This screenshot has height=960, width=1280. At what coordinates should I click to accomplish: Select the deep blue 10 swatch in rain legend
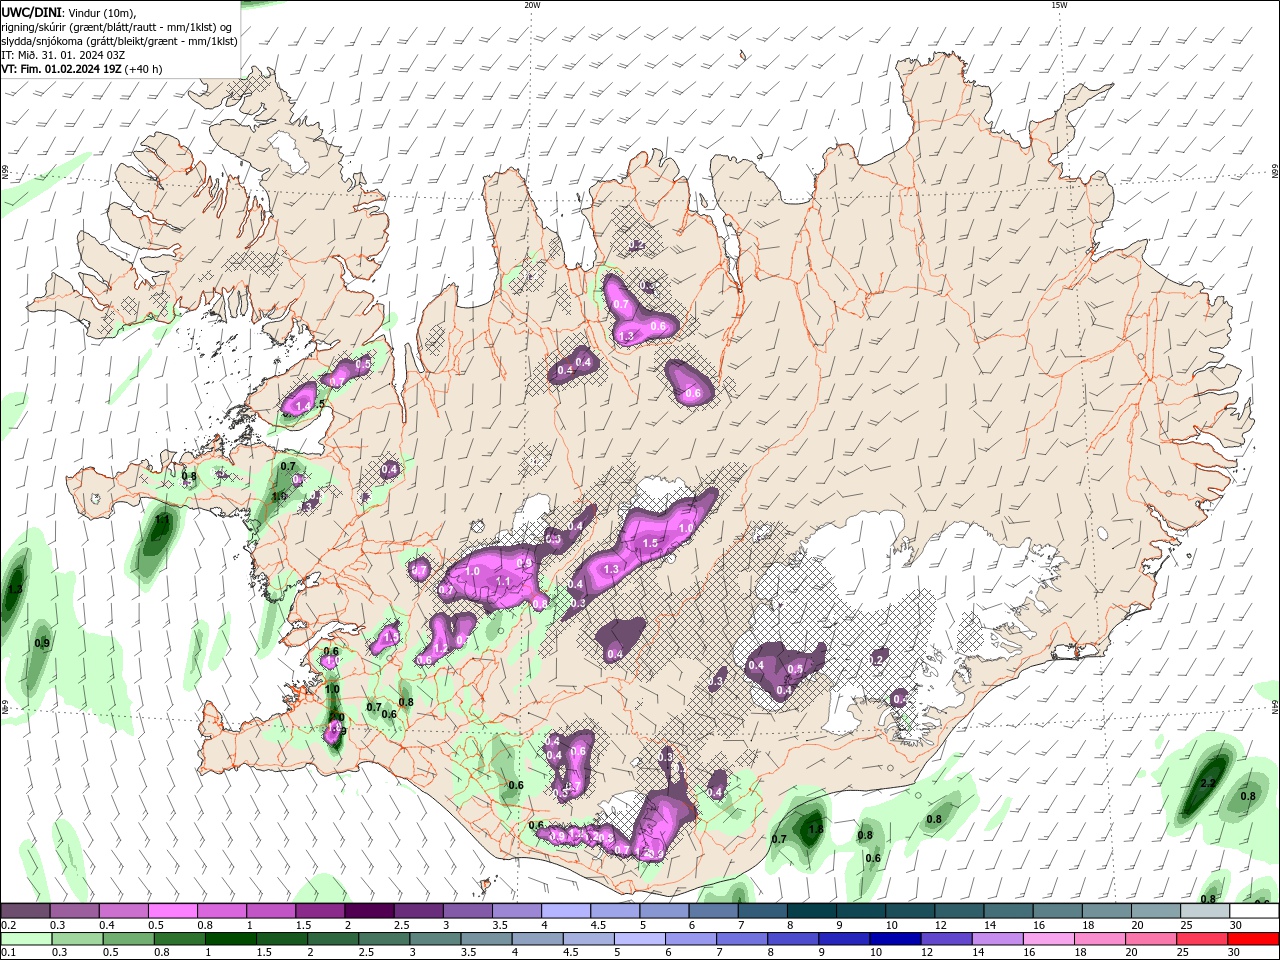tap(896, 939)
